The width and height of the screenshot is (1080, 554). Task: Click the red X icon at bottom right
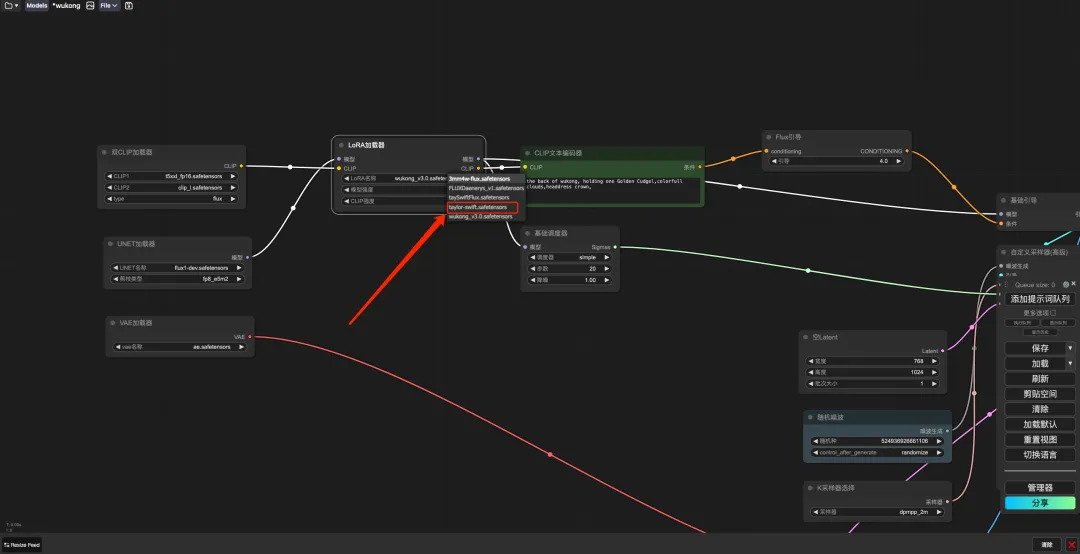pos(1072,545)
